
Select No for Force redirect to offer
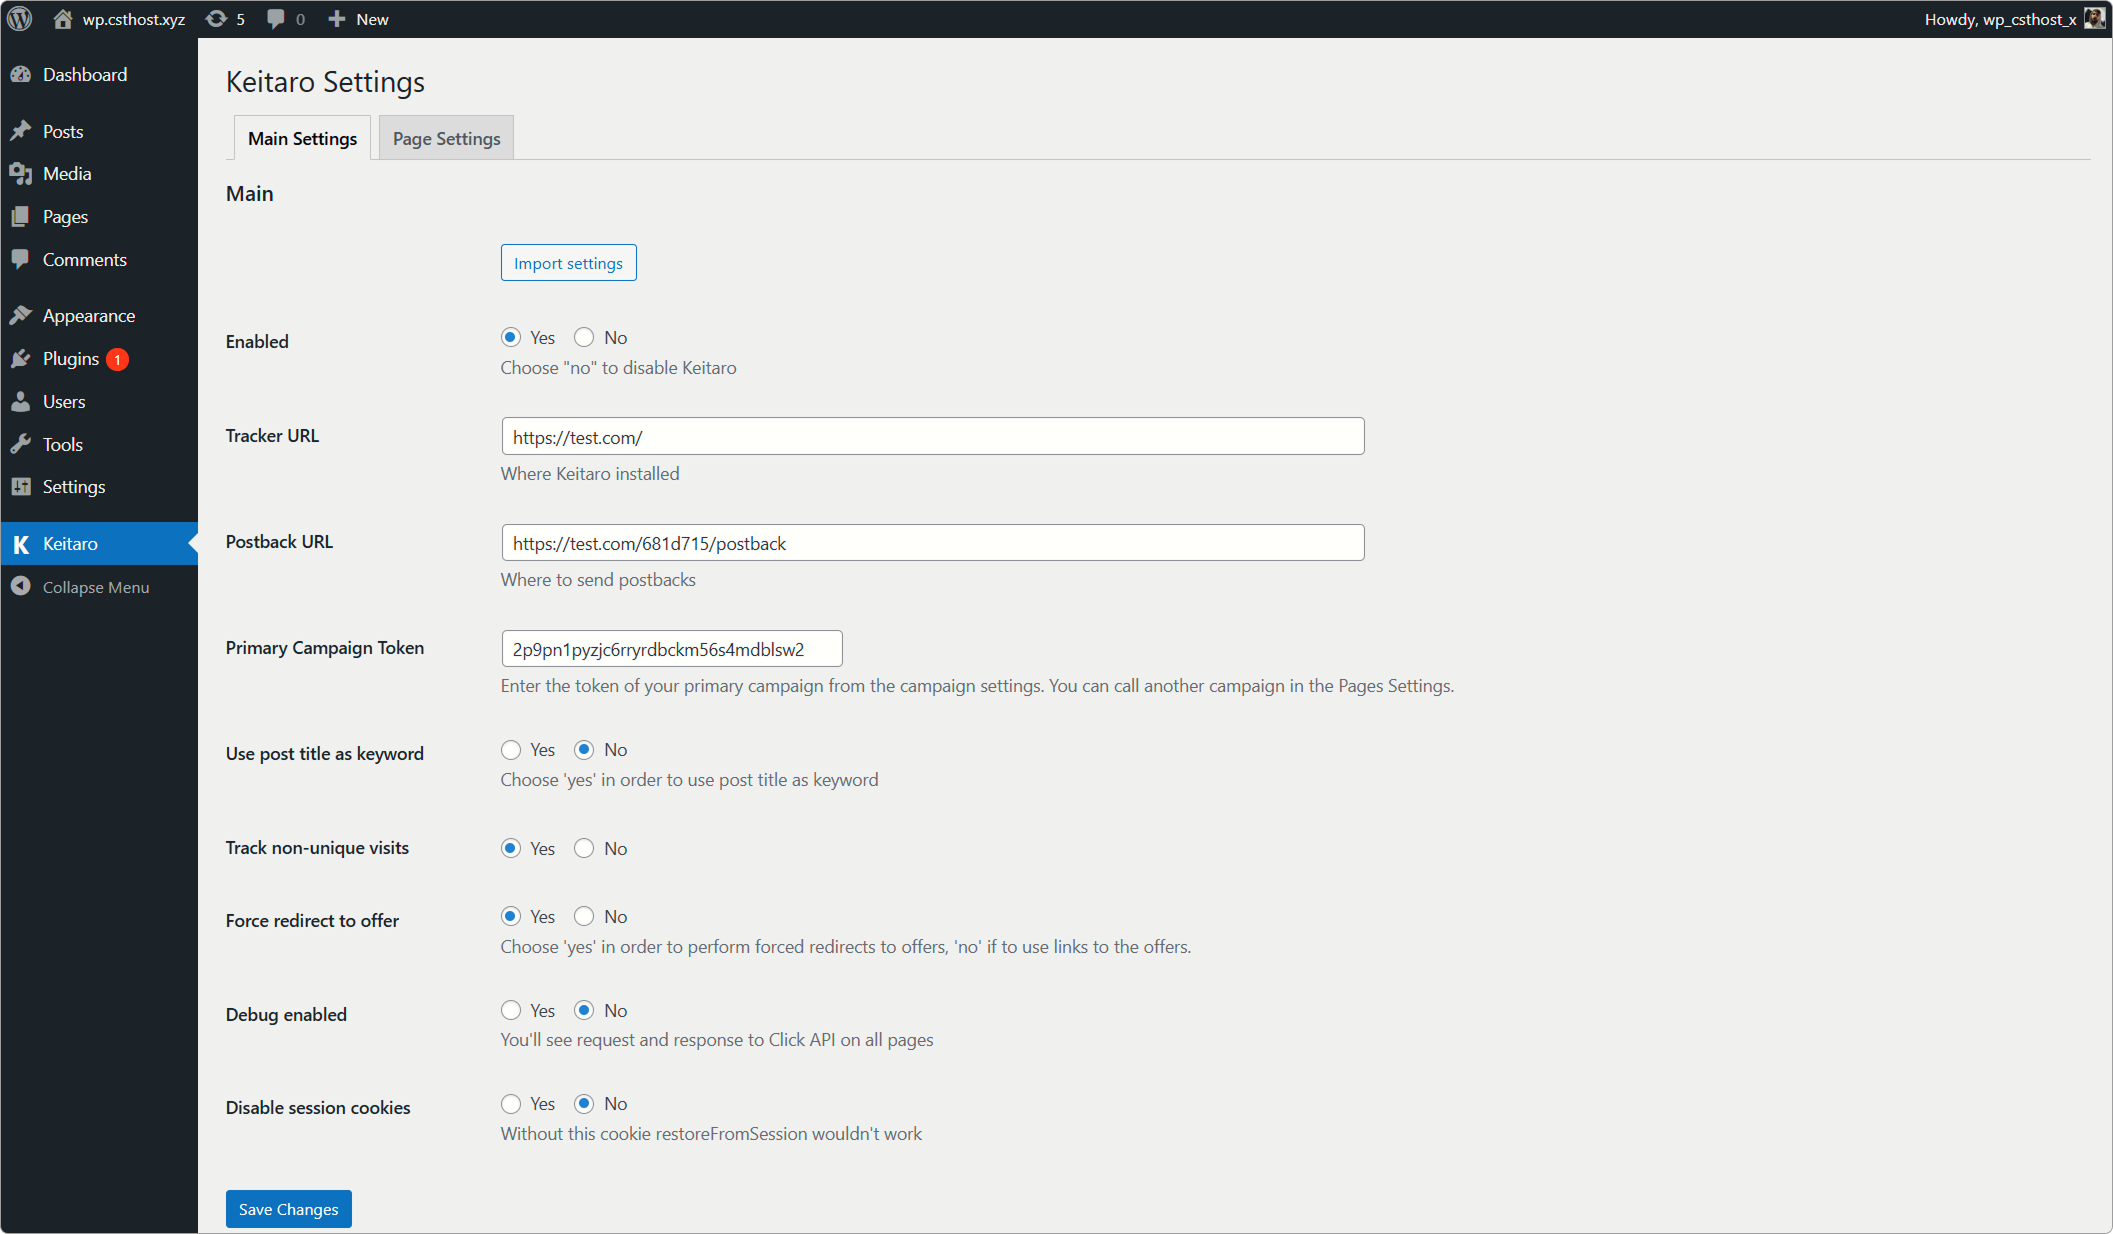coord(584,917)
